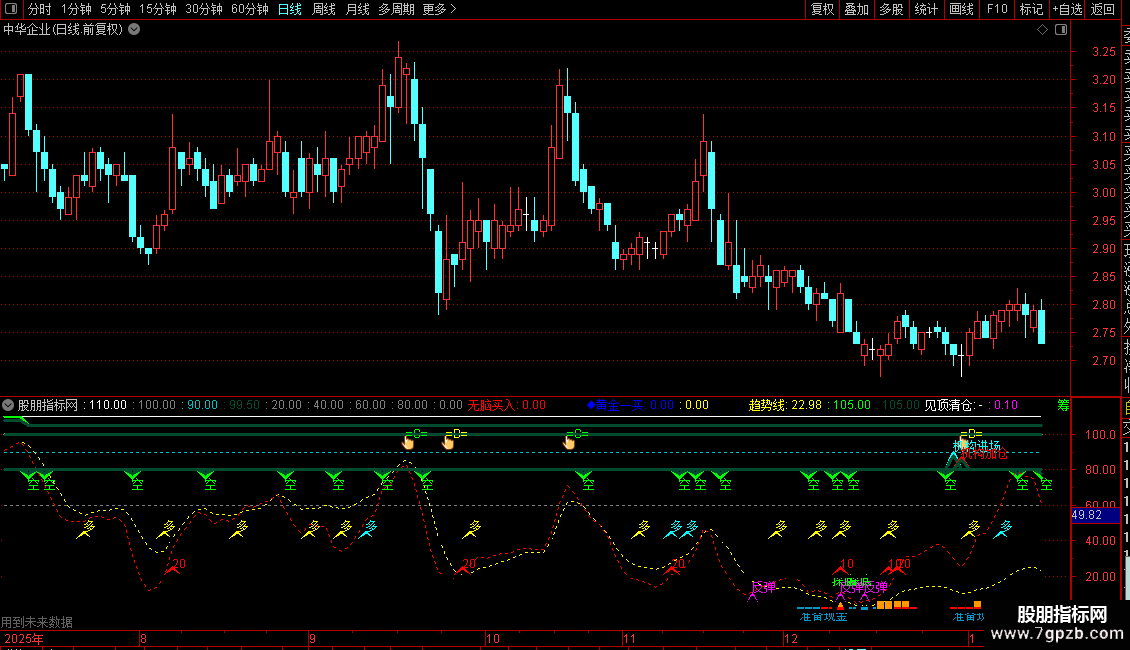Image resolution: width=1130 pixels, height=650 pixels.
Task: Toggle the right side panel icon
Action: (1061, 30)
